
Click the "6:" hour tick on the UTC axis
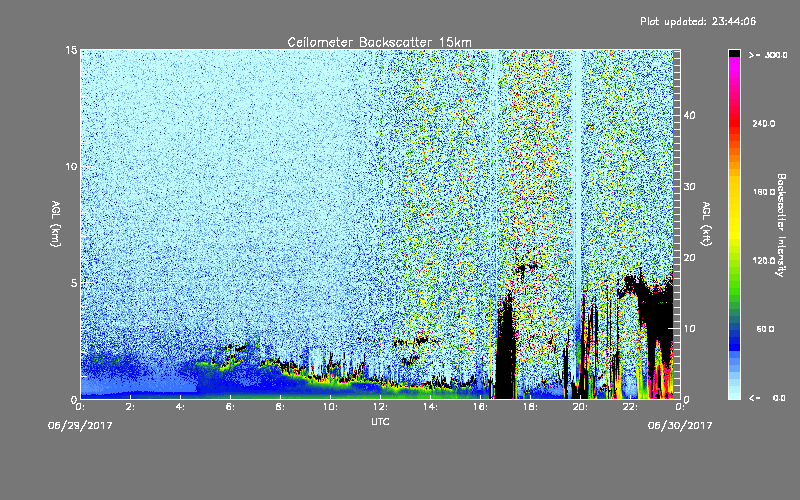pos(231,407)
